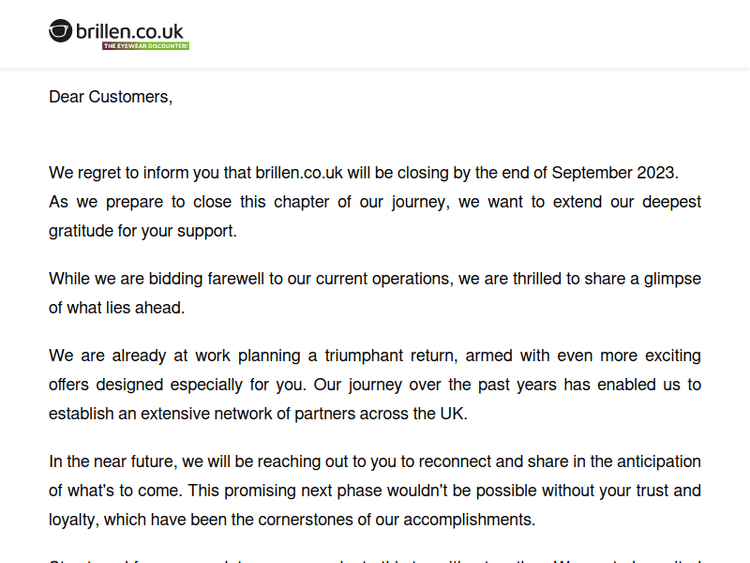Click the round glasses logo icon

[61, 31]
